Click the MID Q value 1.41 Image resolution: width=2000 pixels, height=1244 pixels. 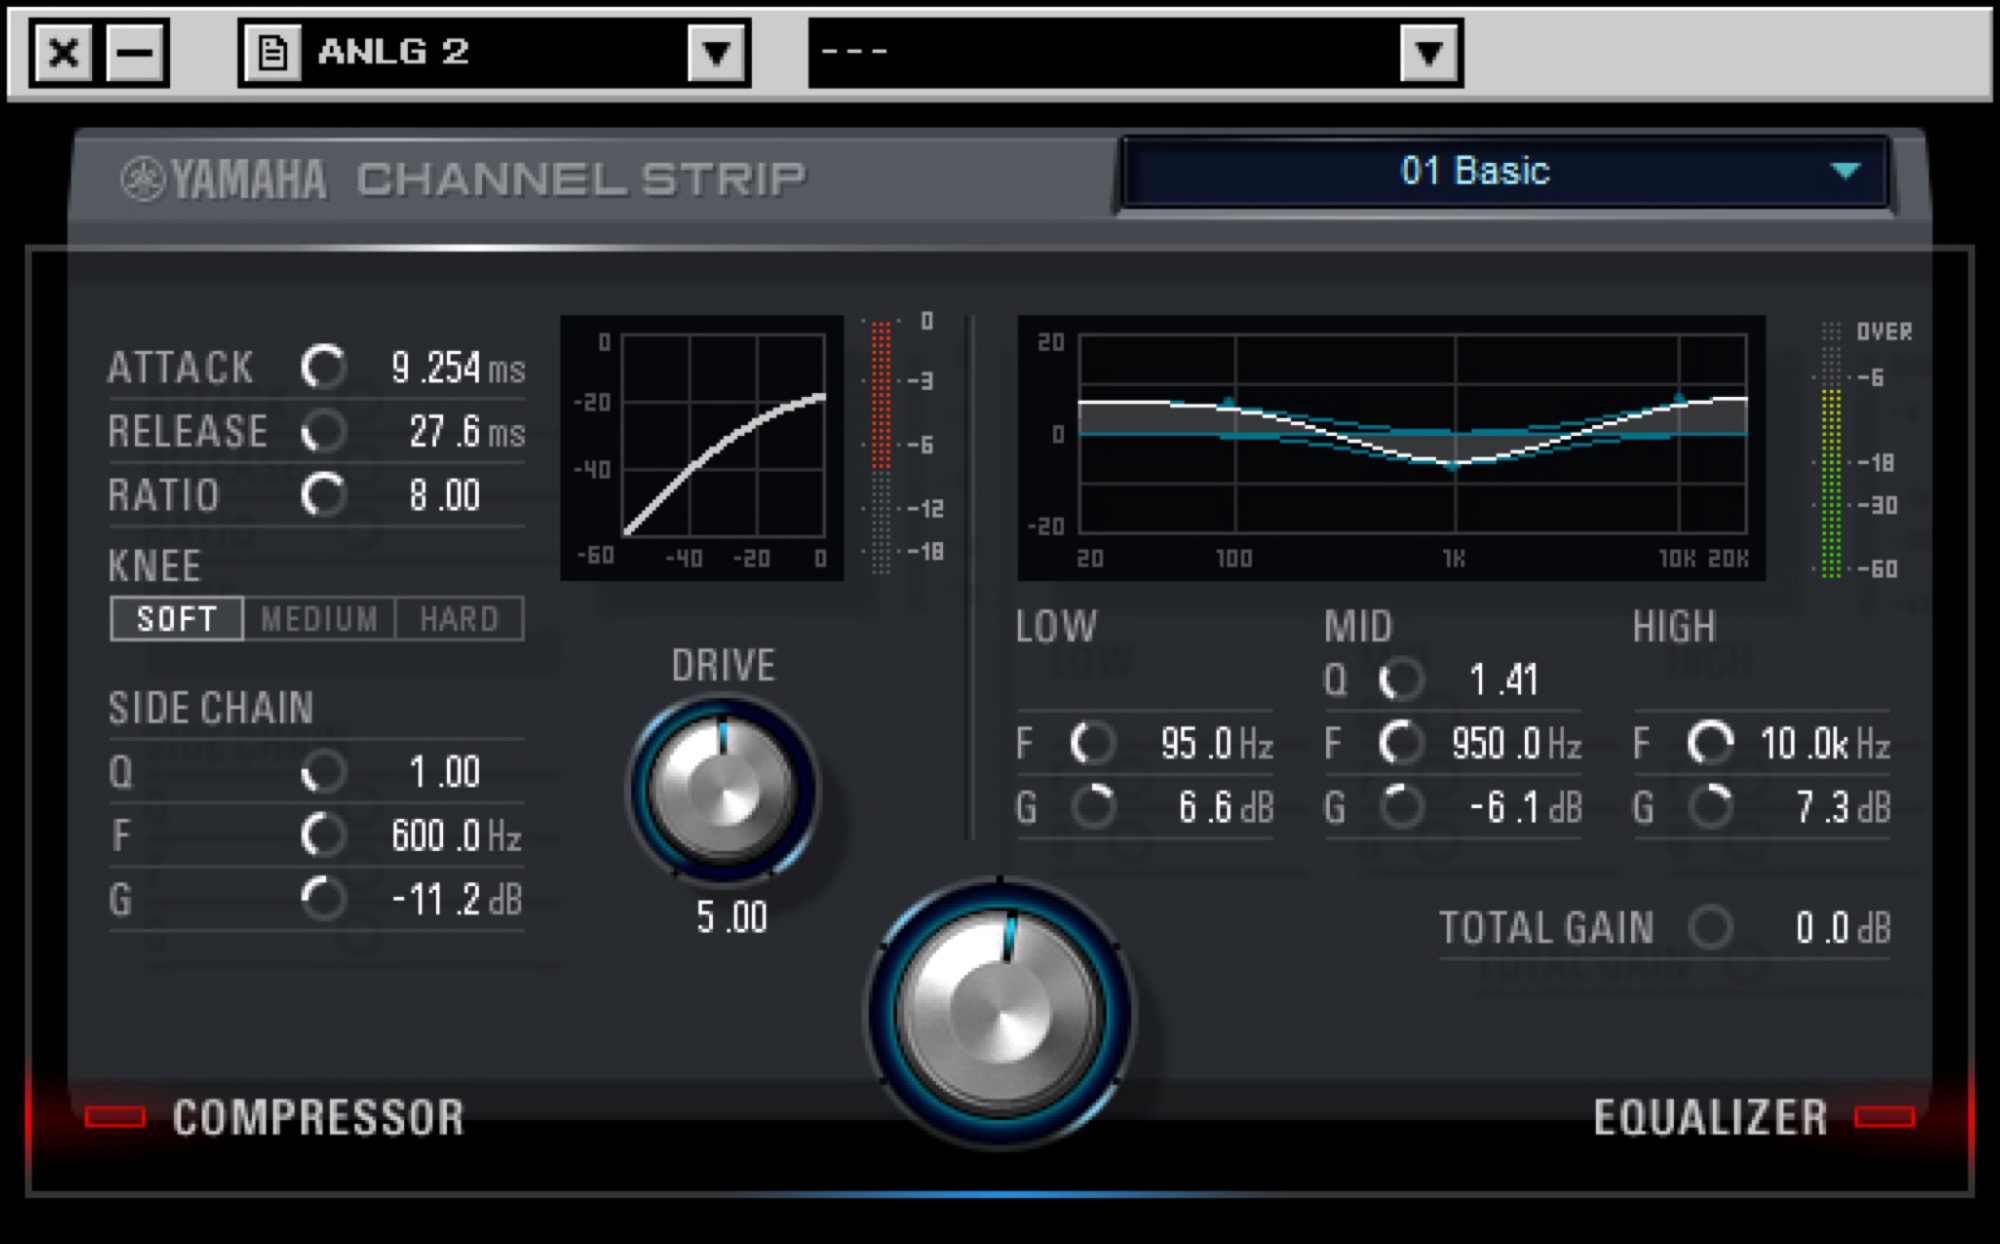(x=1504, y=681)
